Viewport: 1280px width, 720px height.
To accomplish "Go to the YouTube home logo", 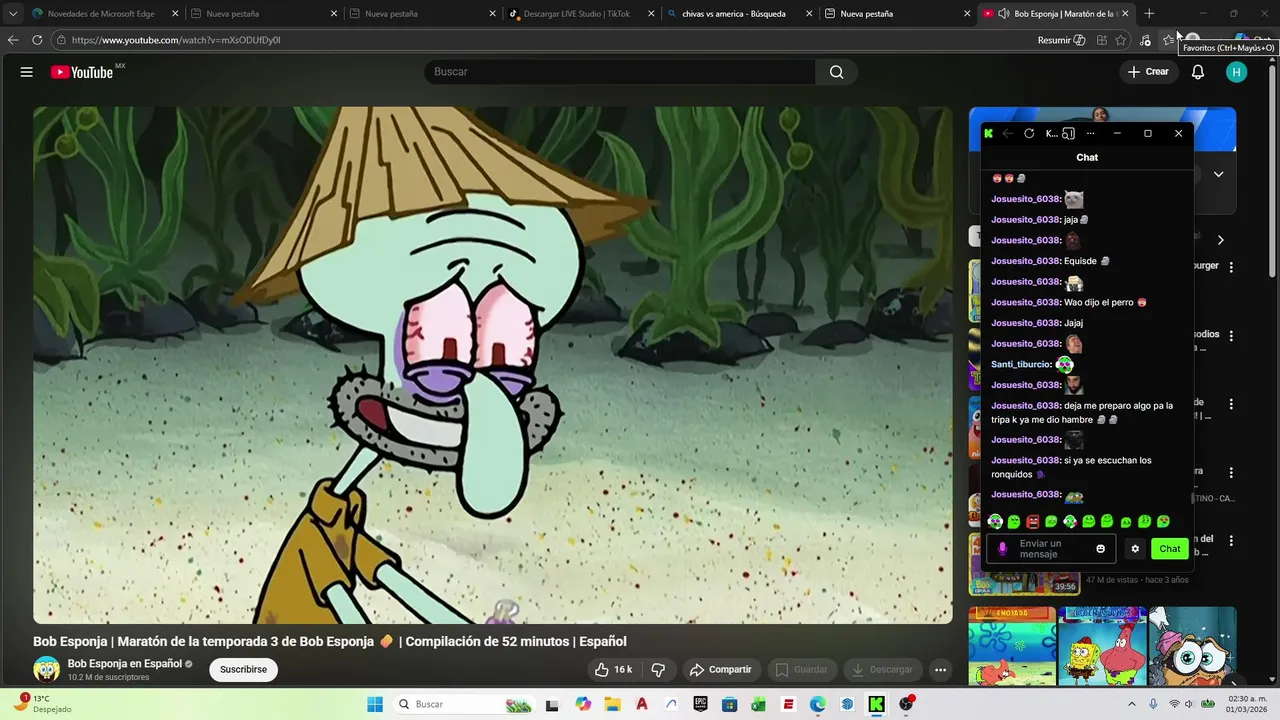I will [82, 72].
